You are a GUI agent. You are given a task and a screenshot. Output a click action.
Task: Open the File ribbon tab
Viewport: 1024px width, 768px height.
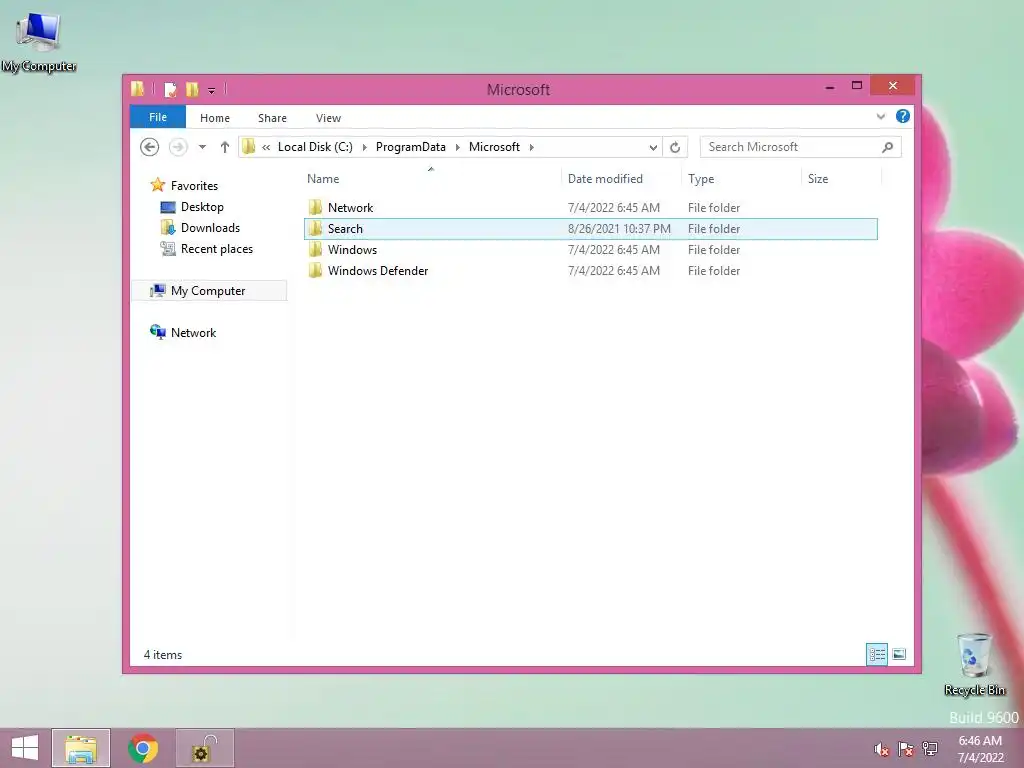pyautogui.click(x=157, y=117)
